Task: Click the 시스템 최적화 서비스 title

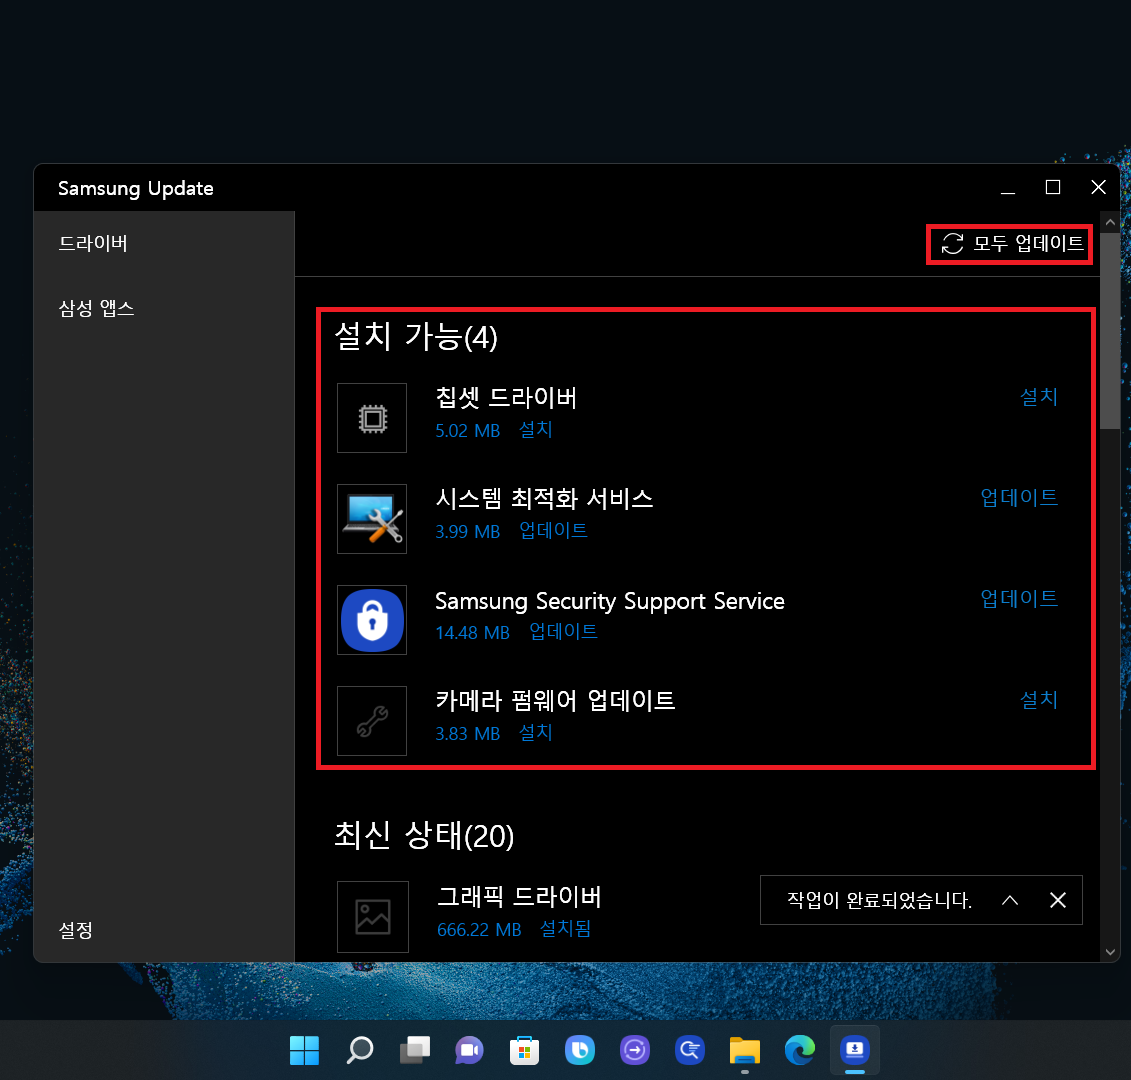Action: point(544,499)
